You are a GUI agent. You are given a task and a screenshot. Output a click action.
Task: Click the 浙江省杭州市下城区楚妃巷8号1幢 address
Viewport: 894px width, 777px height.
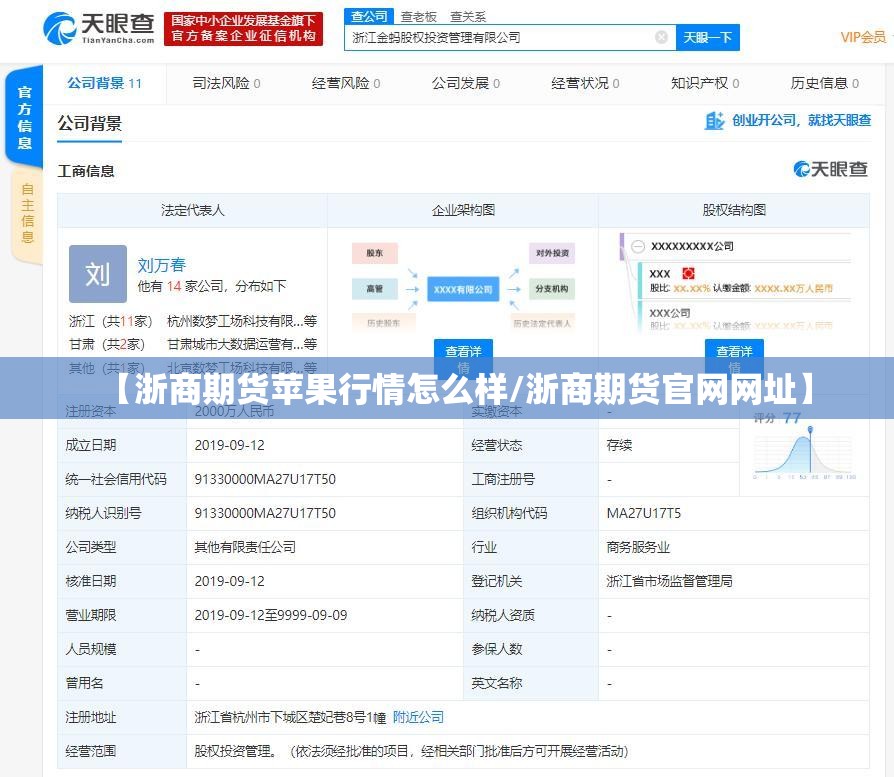tap(290, 717)
